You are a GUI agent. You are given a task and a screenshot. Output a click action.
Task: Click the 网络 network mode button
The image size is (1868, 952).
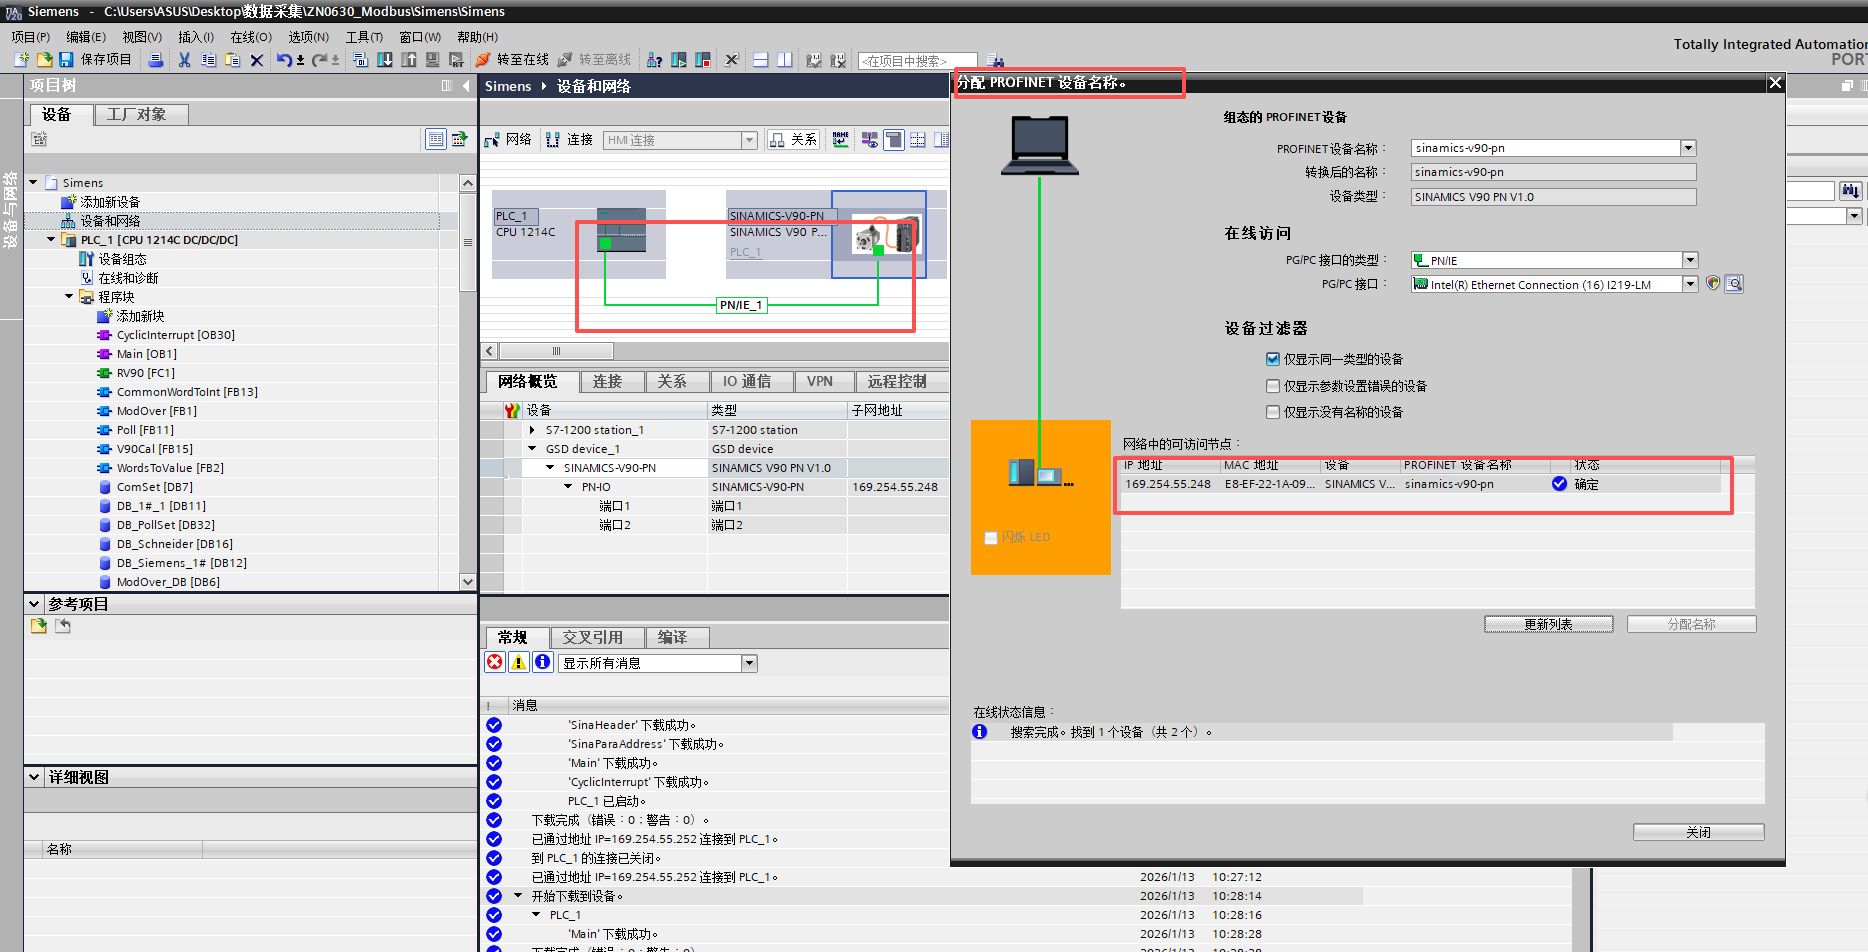click(x=509, y=140)
